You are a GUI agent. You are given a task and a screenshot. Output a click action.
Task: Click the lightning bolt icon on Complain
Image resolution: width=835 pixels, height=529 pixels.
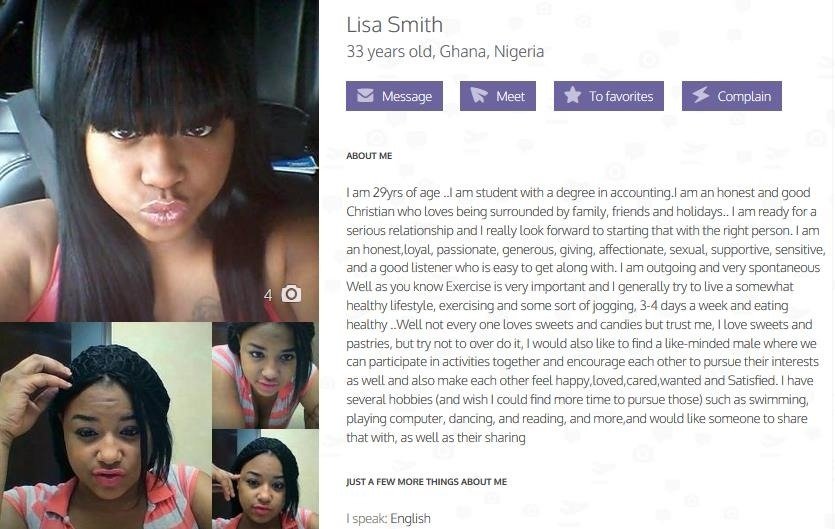701,95
